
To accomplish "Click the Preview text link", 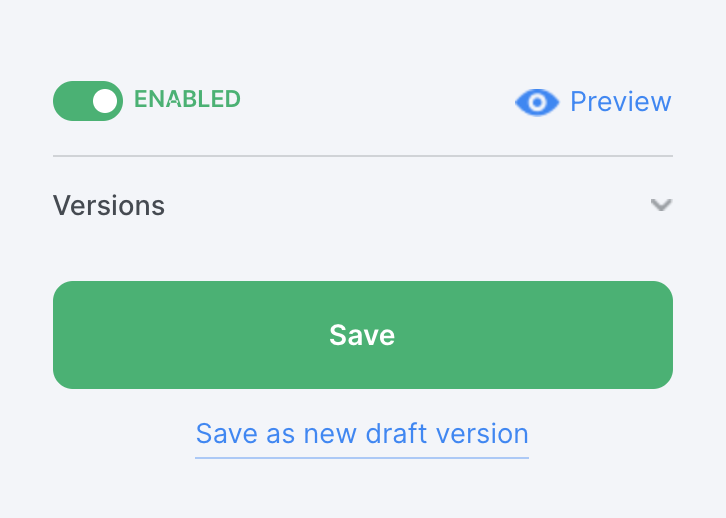I will pos(620,101).
